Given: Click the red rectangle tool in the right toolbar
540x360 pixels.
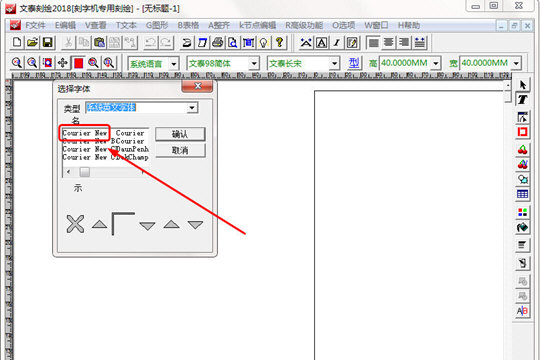Looking at the screenshot, I should (522, 132).
